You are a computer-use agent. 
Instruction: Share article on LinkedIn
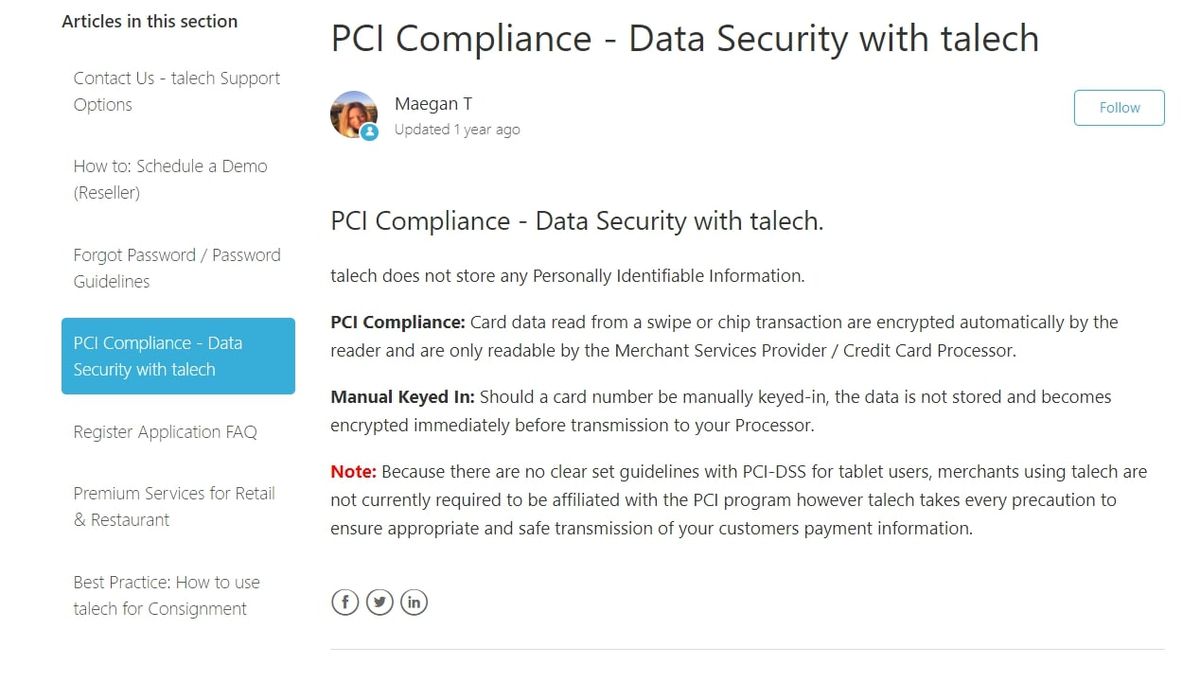click(414, 601)
